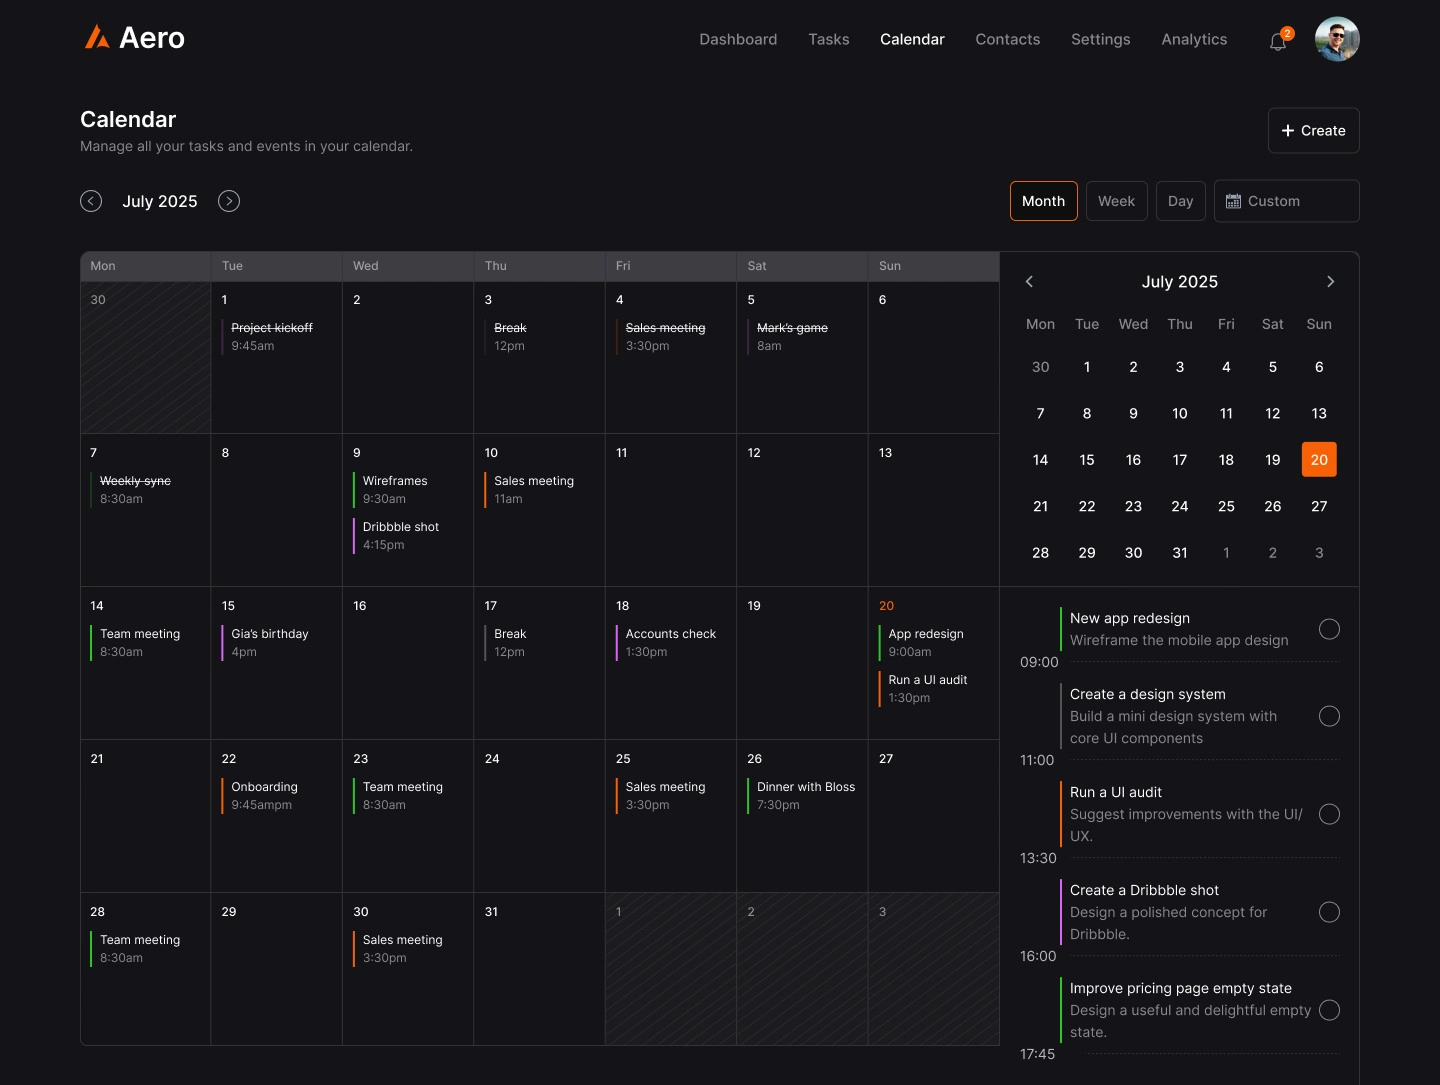This screenshot has height=1085, width=1440.
Task: Go to the Contacts page
Action: pyautogui.click(x=1007, y=39)
